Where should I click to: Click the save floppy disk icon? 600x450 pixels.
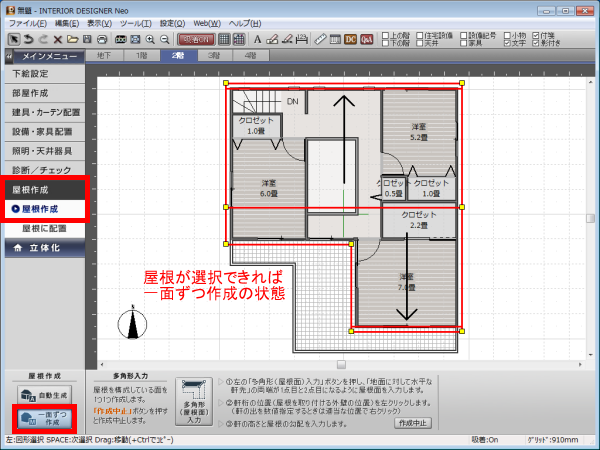(88, 39)
